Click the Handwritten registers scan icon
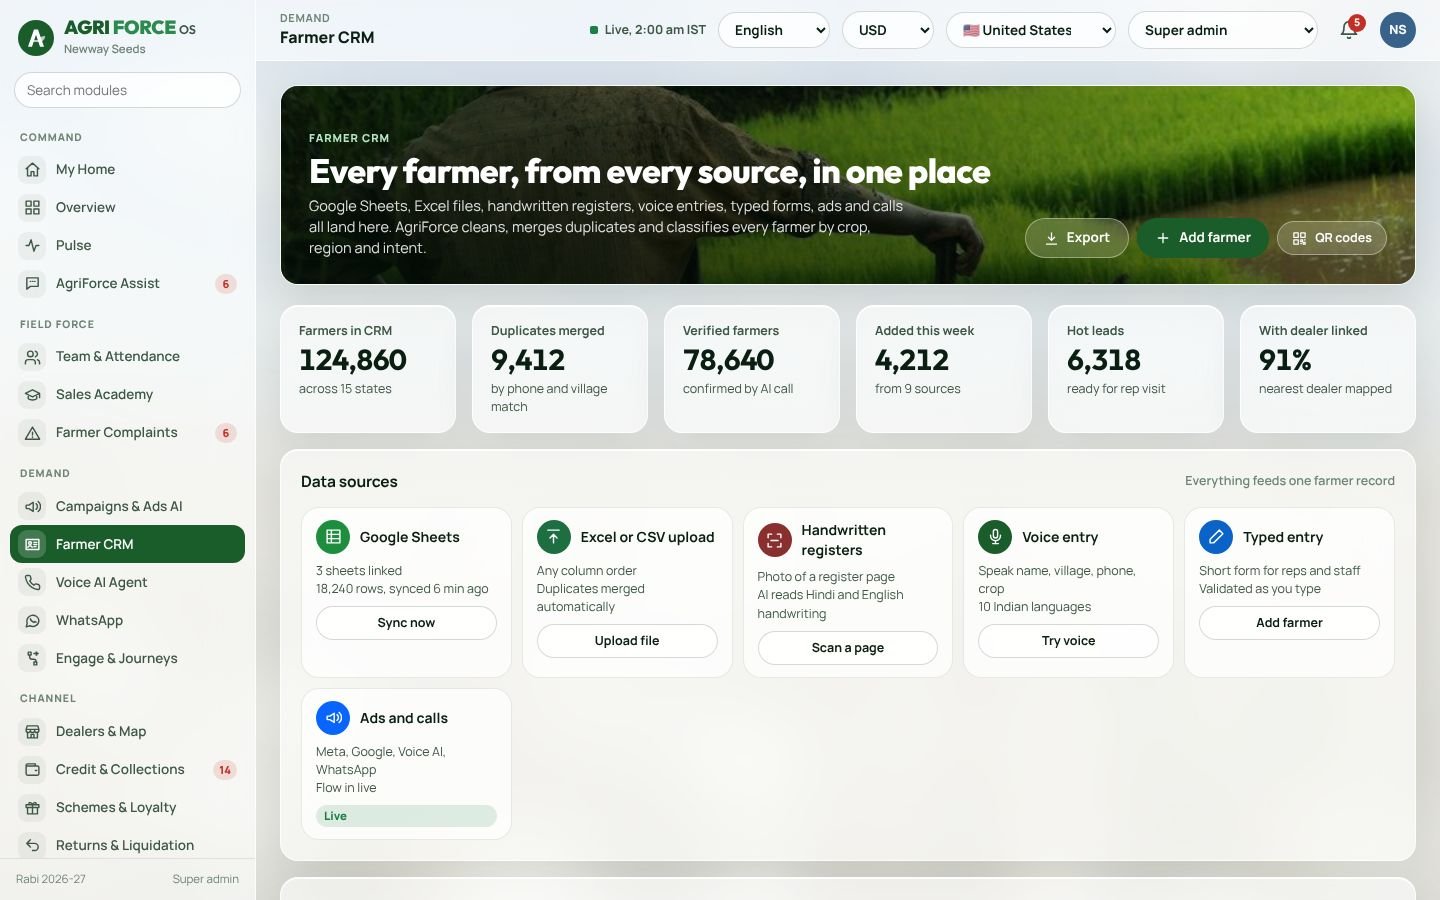The width and height of the screenshot is (1440, 900). point(774,540)
